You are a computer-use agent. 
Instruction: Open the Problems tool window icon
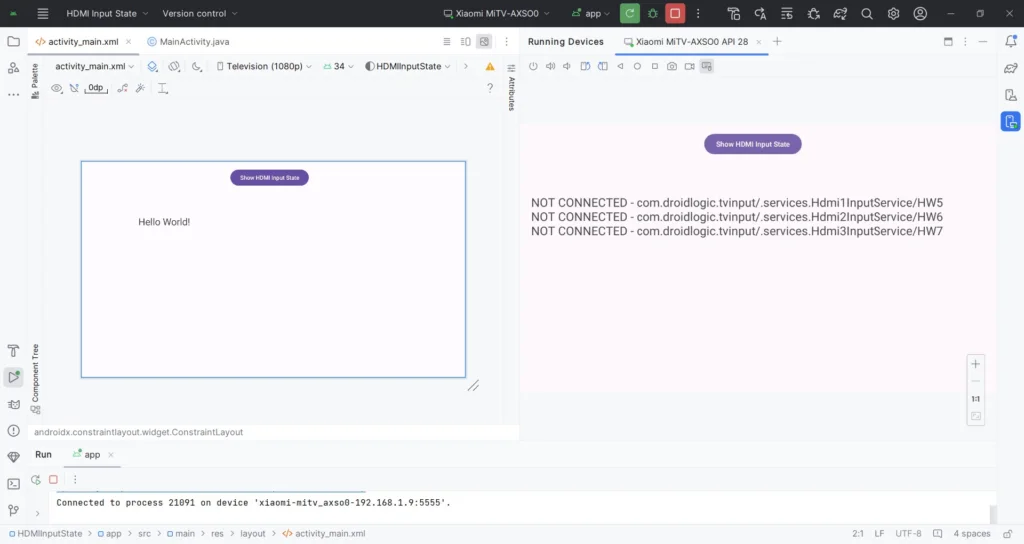13,430
